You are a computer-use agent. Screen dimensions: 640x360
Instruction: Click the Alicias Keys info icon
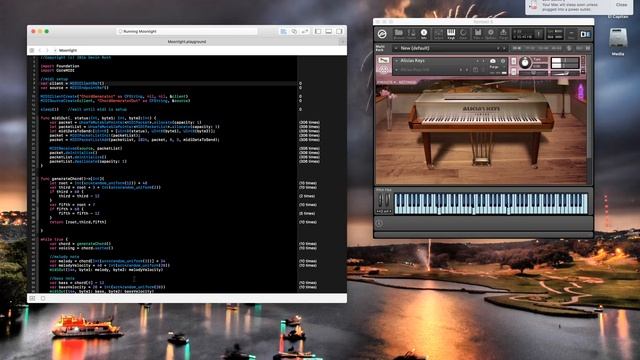[x=502, y=61]
